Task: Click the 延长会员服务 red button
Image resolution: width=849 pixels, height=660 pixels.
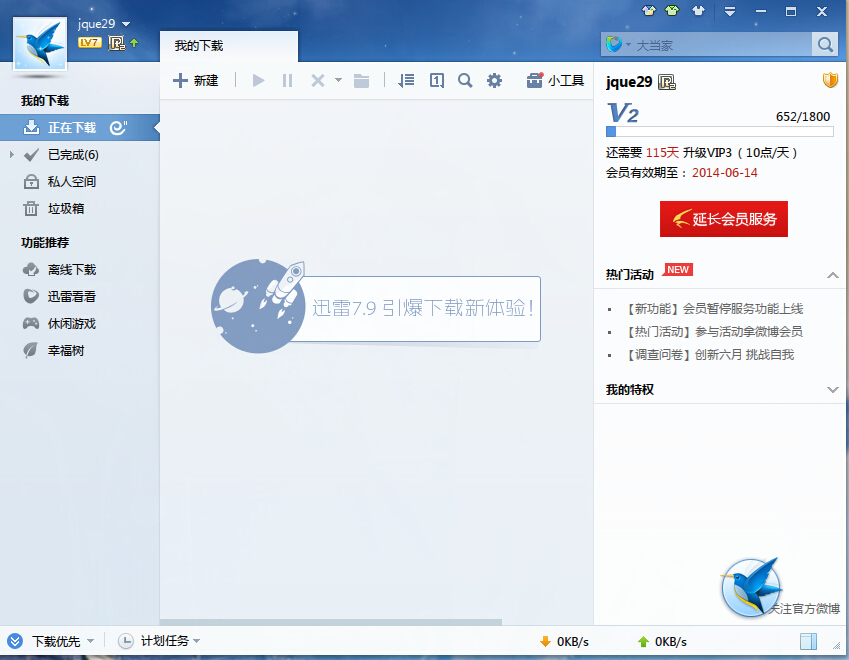Action: (x=723, y=219)
